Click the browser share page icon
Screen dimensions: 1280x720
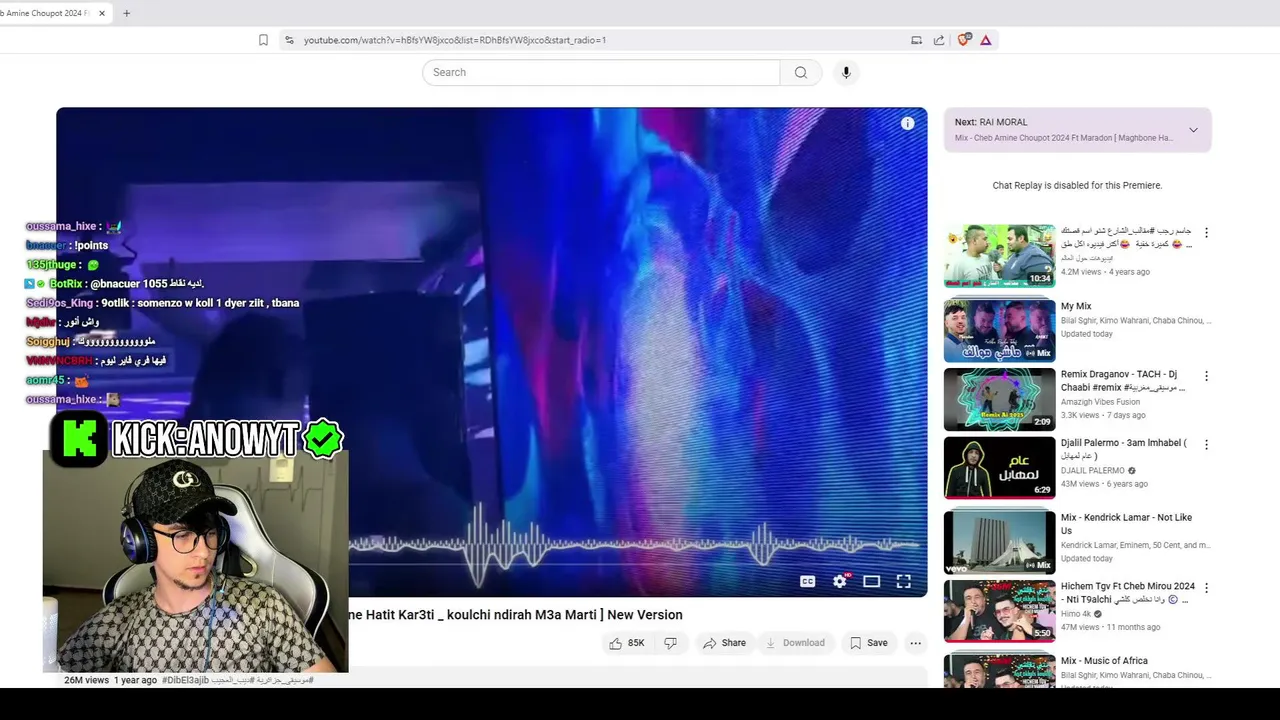(x=939, y=40)
